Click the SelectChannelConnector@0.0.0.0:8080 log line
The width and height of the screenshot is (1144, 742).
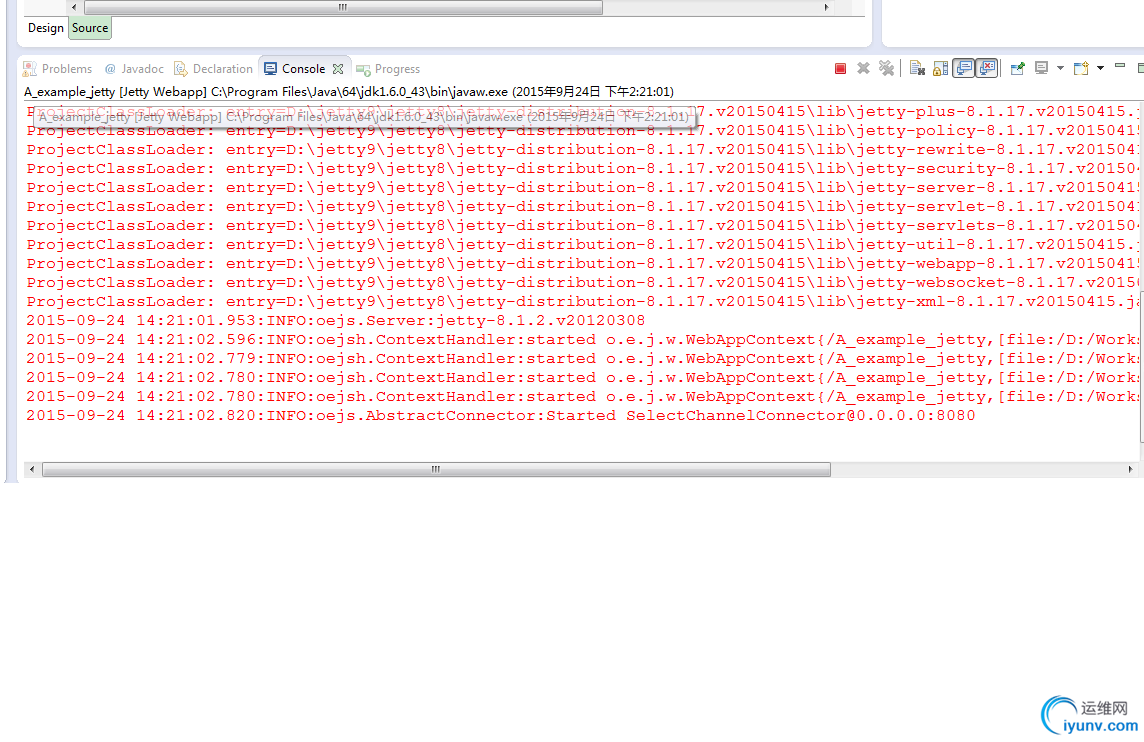500,415
